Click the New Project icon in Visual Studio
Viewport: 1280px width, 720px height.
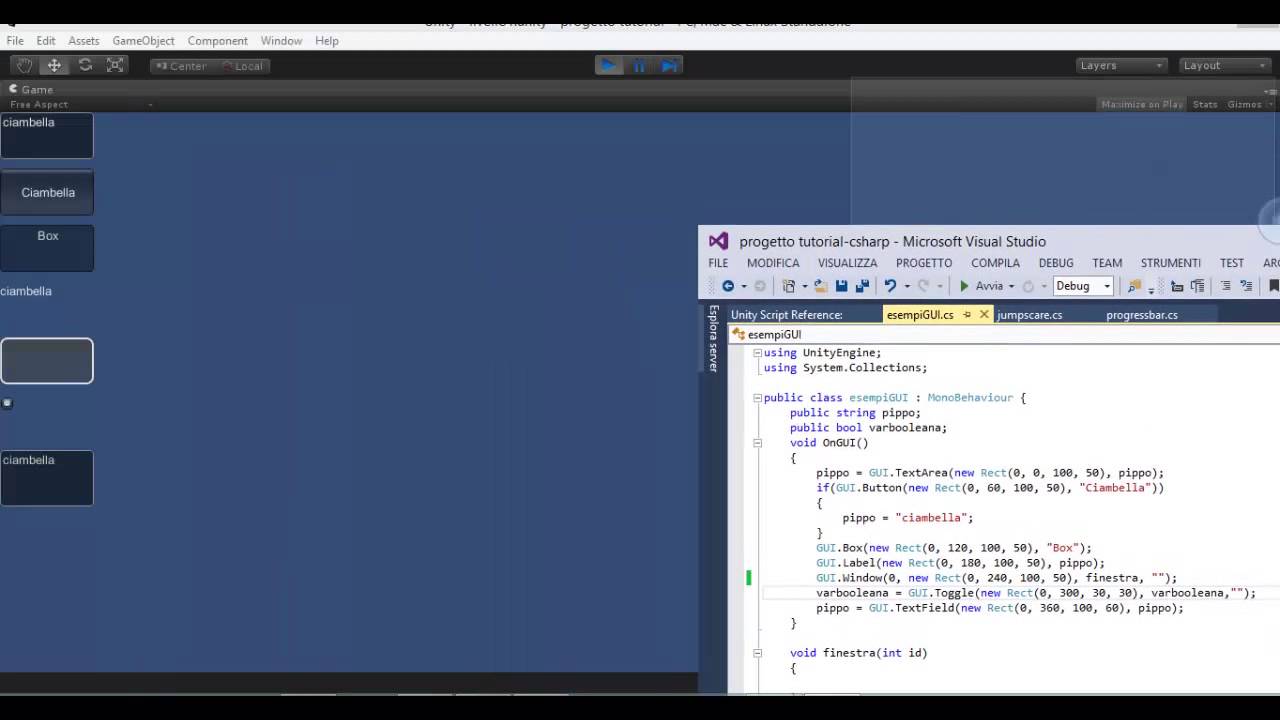789,286
